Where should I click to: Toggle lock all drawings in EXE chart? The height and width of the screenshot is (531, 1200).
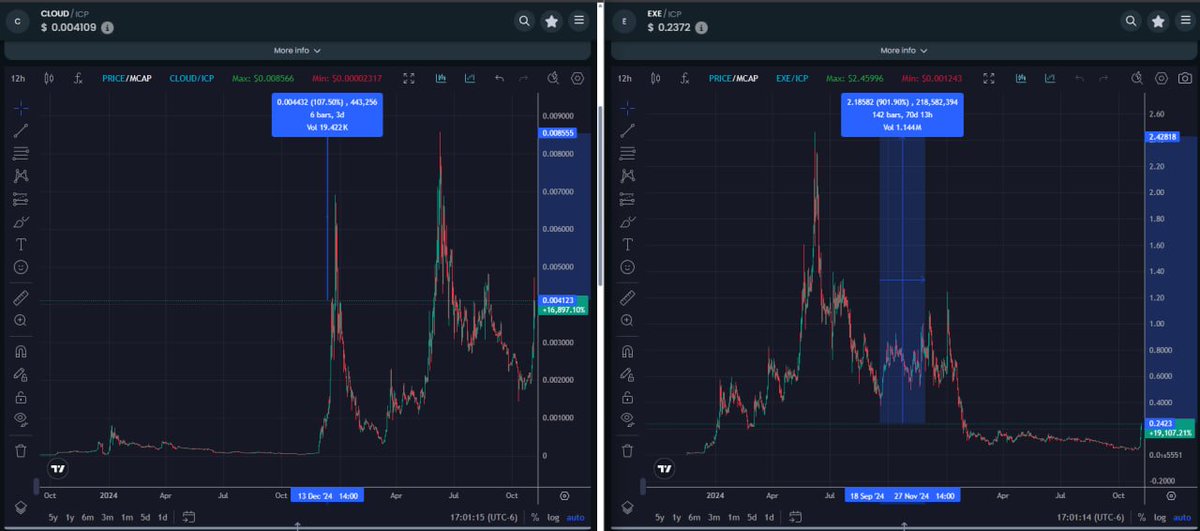pyautogui.click(x=628, y=397)
